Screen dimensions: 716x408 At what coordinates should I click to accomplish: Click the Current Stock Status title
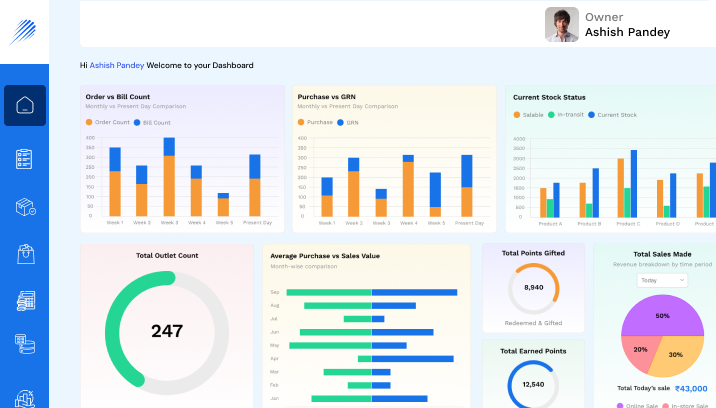click(549, 97)
